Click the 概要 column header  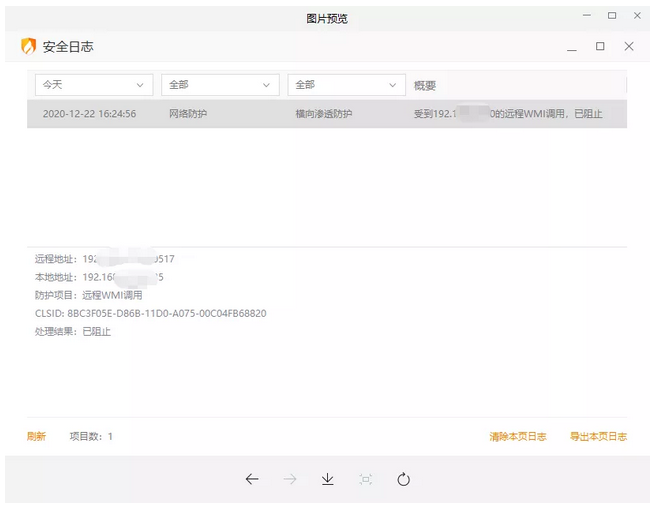425,86
